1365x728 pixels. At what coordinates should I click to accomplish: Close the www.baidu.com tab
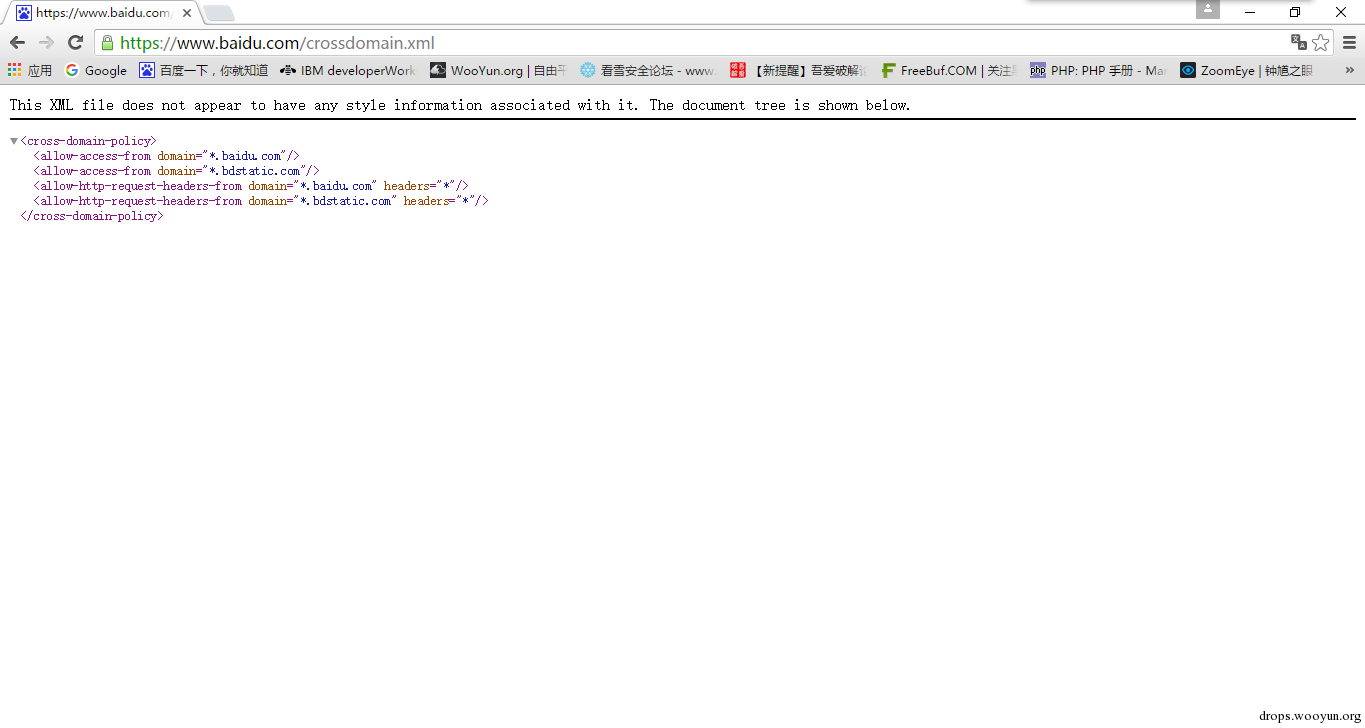pyautogui.click(x=187, y=13)
